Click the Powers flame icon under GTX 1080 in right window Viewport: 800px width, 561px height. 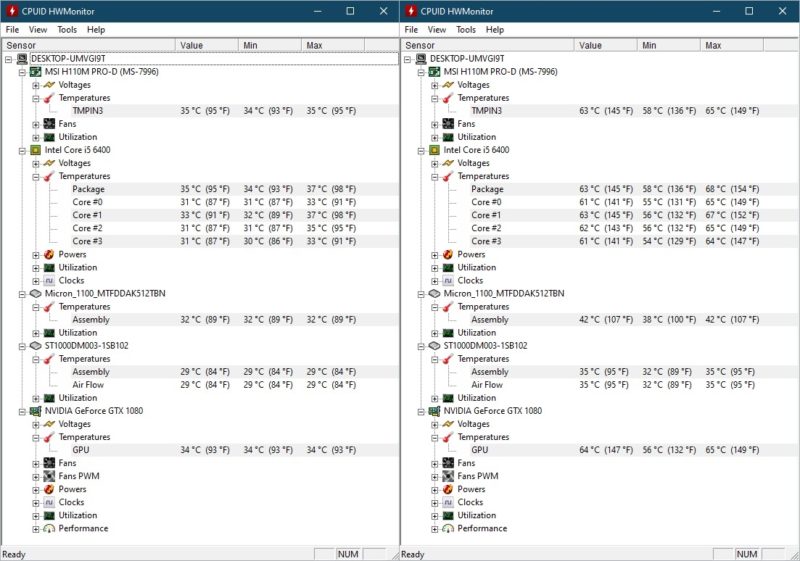[x=448, y=489]
